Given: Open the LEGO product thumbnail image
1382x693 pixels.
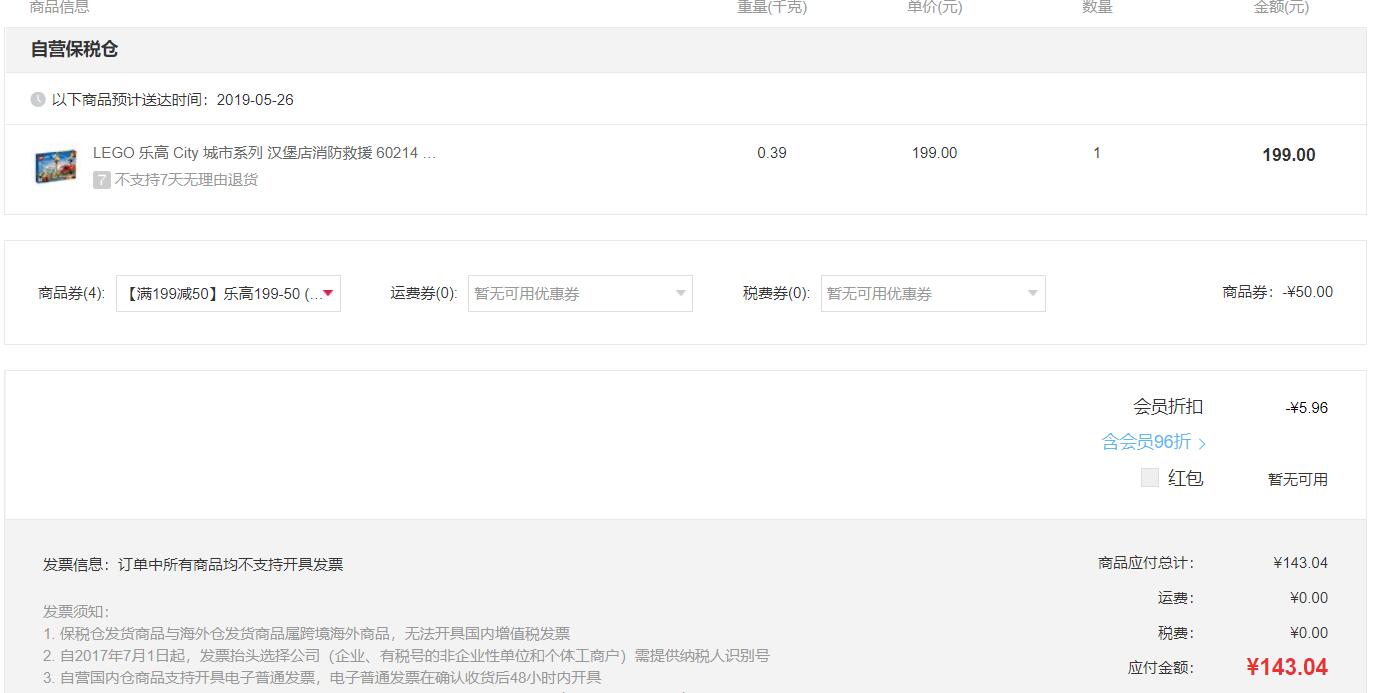Looking at the screenshot, I should tap(56, 166).
